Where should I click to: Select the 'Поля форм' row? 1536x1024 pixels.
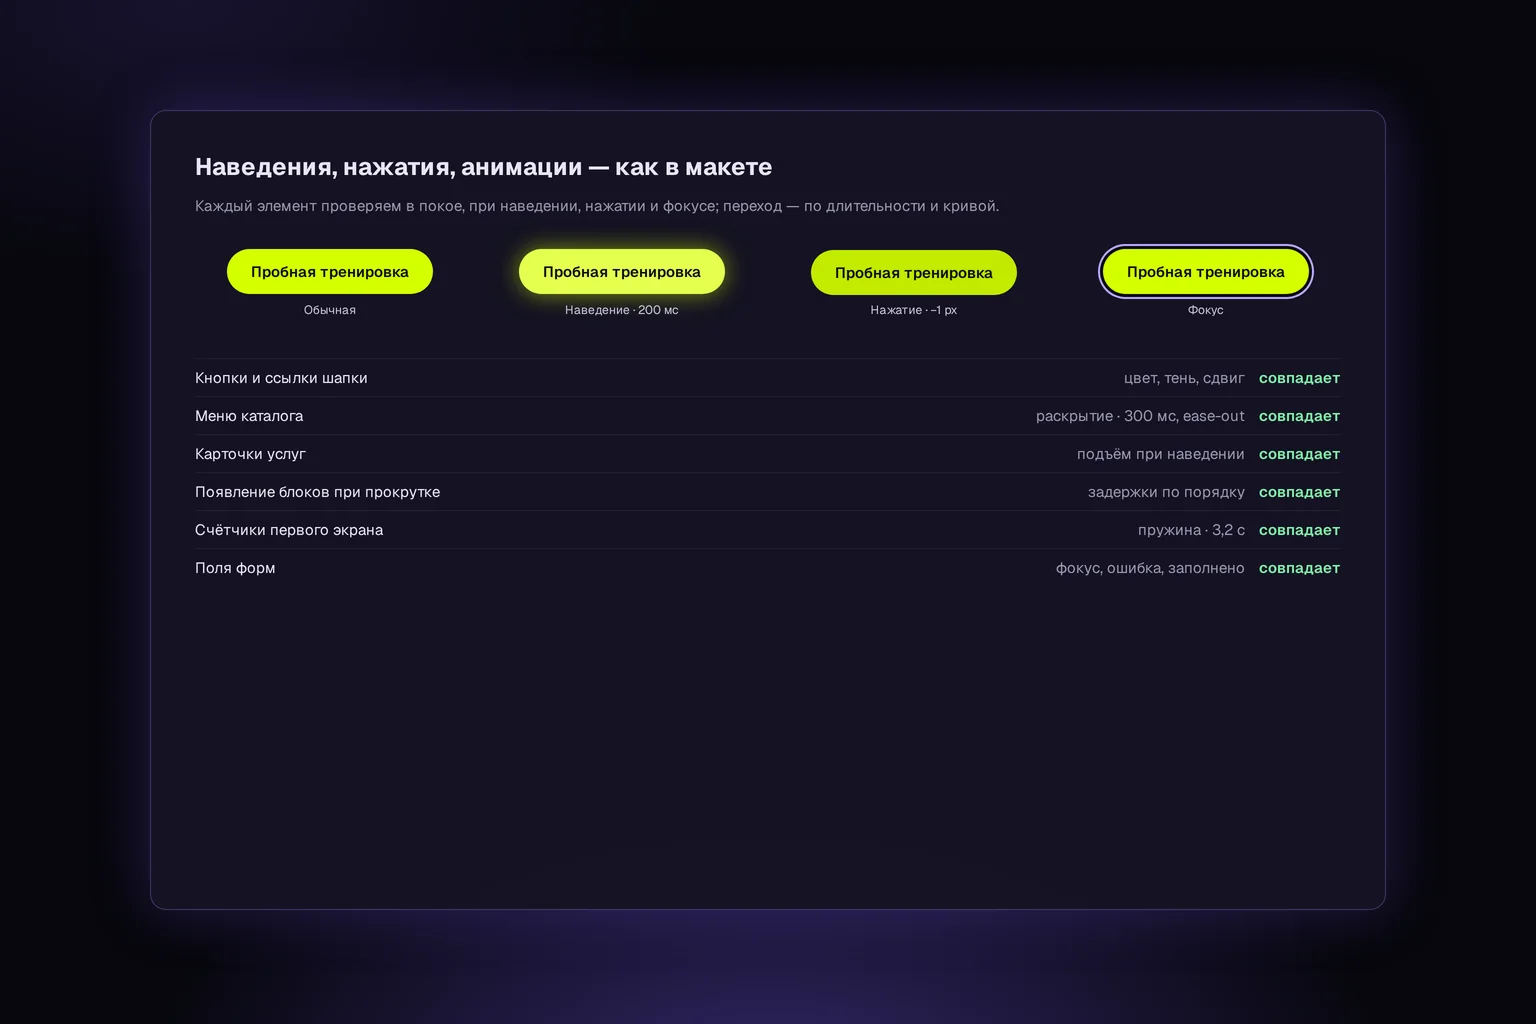click(768, 568)
